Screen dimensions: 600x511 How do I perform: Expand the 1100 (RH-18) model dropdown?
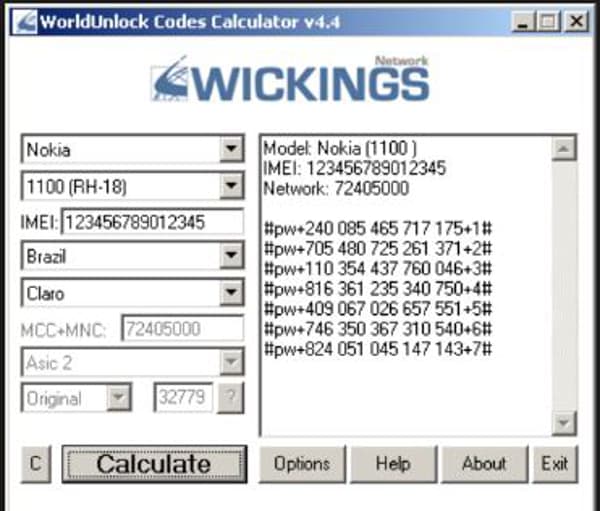(231, 186)
